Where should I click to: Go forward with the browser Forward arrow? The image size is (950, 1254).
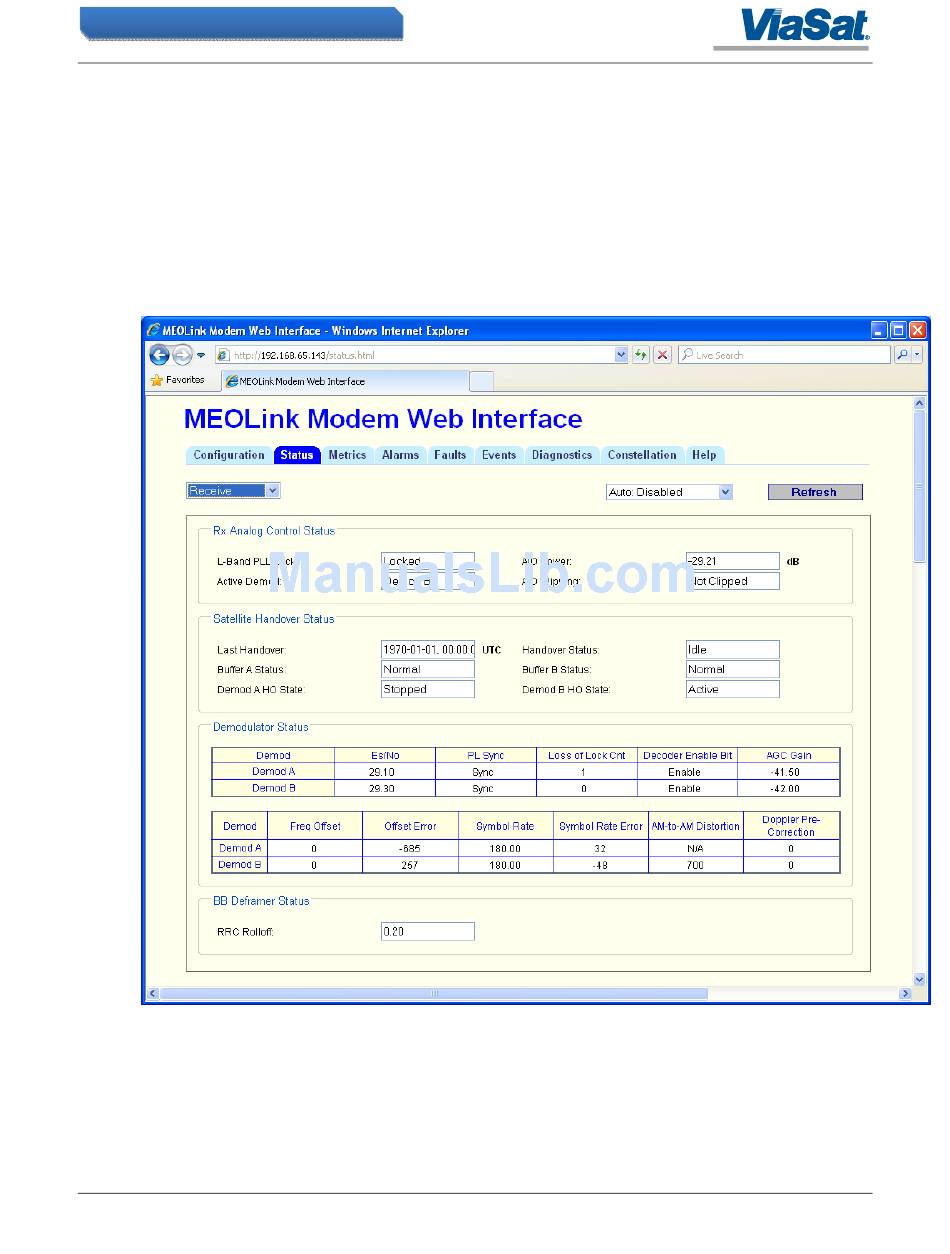tap(182, 355)
